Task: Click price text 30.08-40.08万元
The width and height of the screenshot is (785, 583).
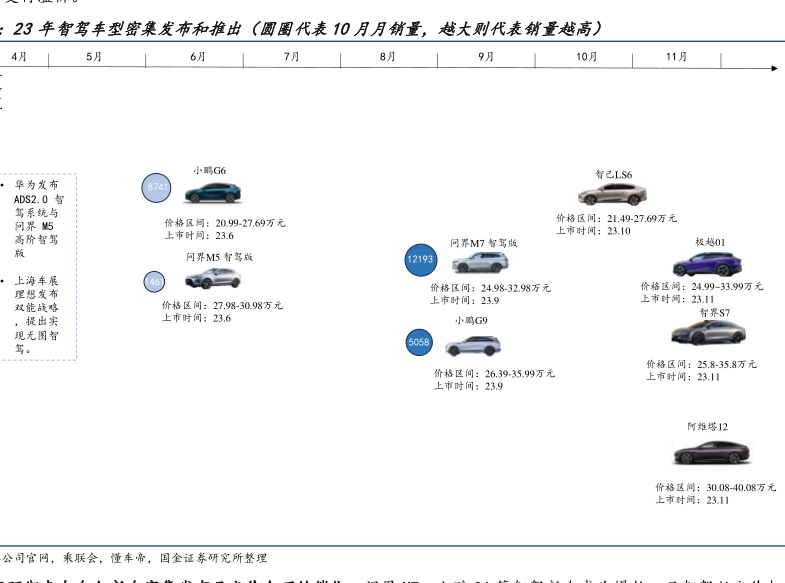Action: [x=741, y=487]
